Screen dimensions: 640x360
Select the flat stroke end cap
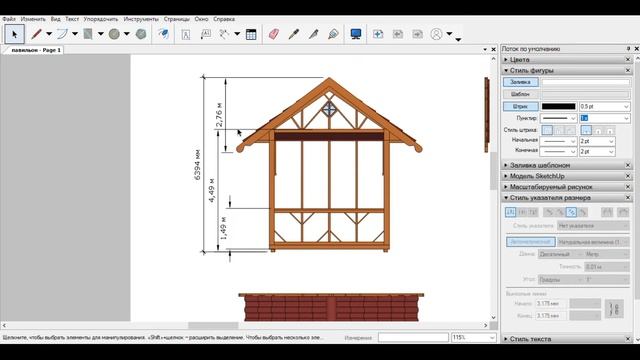point(586,130)
